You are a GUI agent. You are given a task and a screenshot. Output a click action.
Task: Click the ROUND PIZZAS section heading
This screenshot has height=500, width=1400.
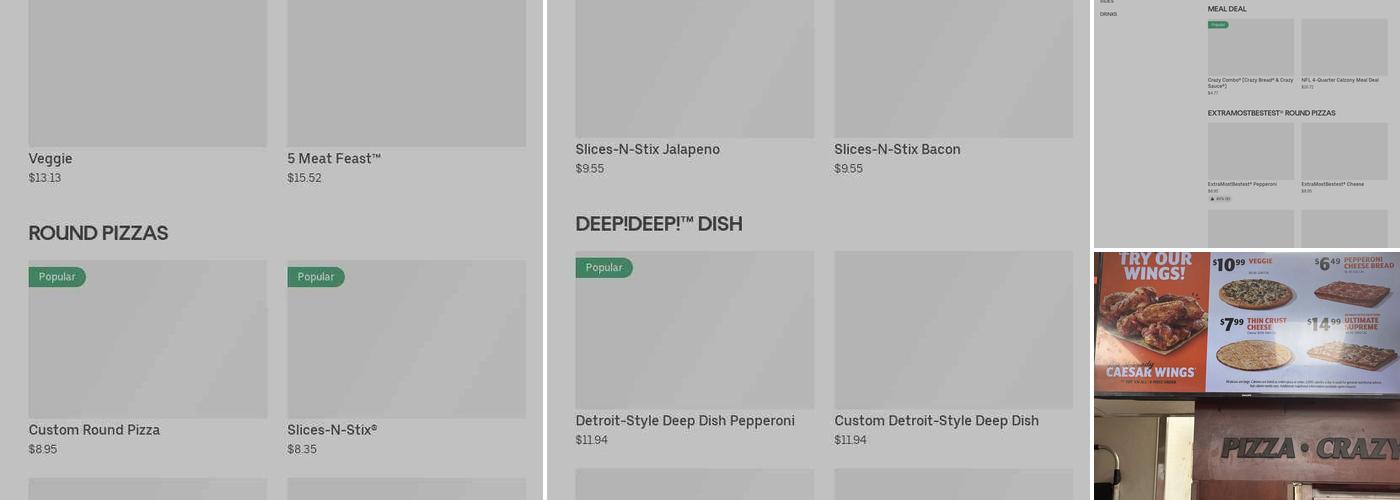click(x=98, y=233)
